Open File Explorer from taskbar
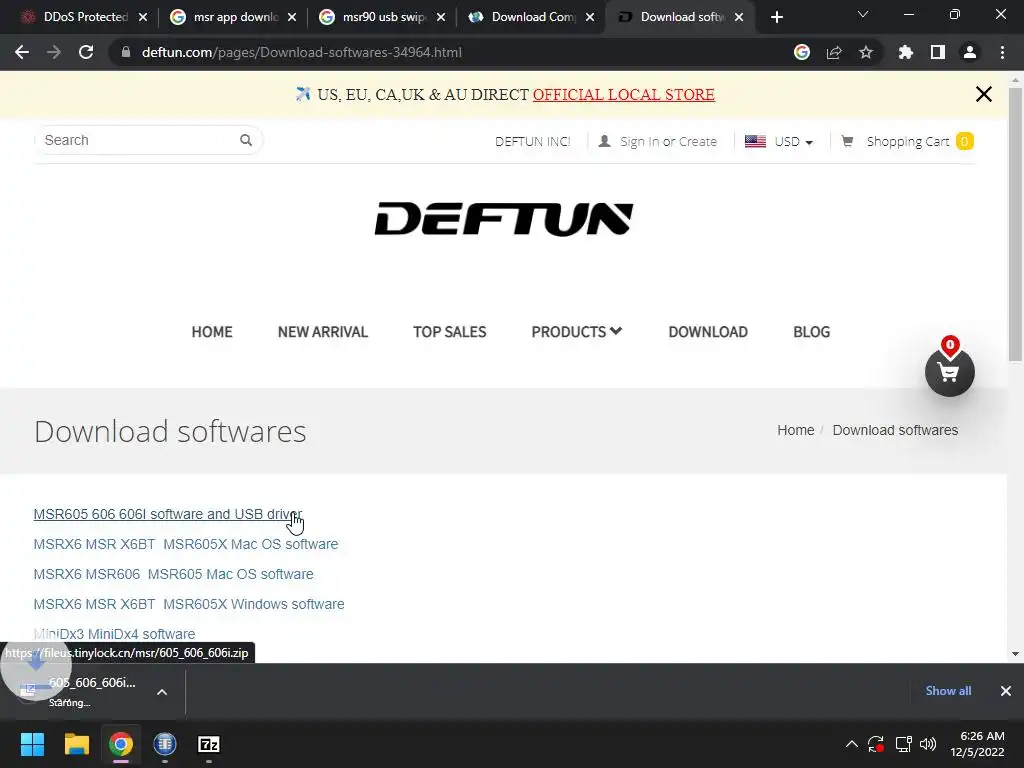1024x768 pixels. click(76, 744)
